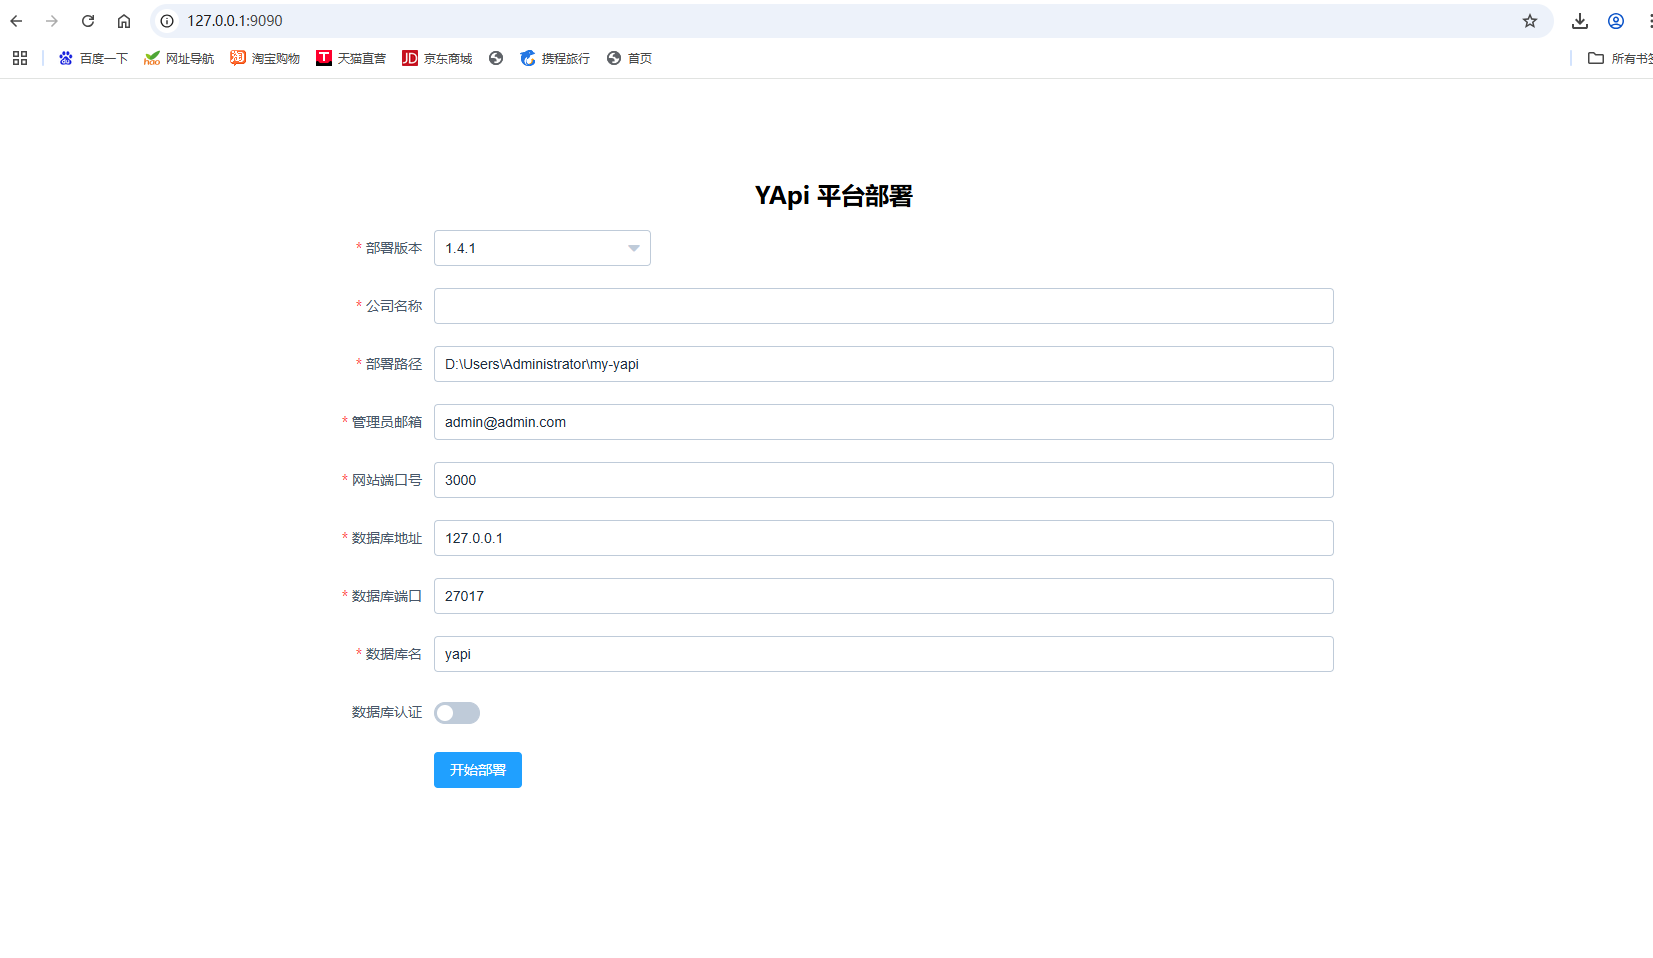The width and height of the screenshot is (1653, 958).
Task: Click the 网站端口号 input field
Action: [x=884, y=480]
